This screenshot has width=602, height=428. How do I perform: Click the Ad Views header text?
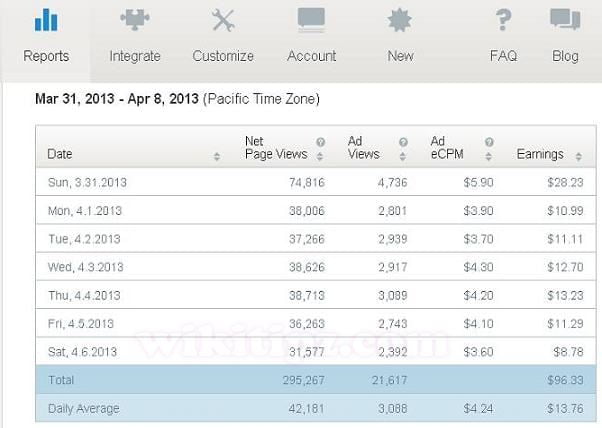point(364,147)
